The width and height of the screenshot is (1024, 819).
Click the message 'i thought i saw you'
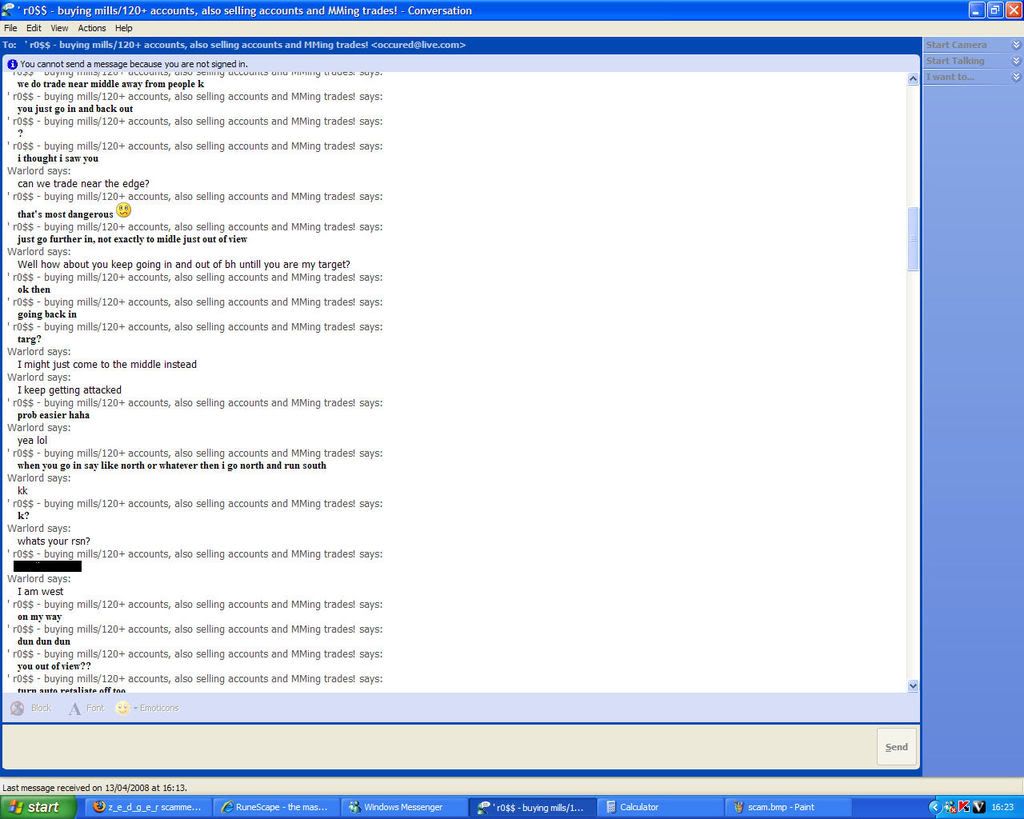[58, 158]
